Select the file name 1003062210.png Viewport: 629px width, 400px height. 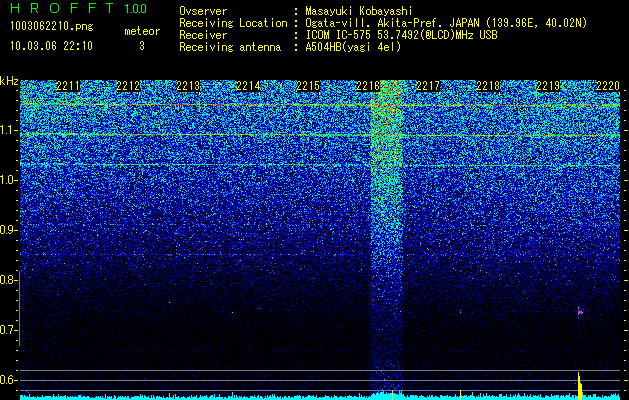click(52, 27)
